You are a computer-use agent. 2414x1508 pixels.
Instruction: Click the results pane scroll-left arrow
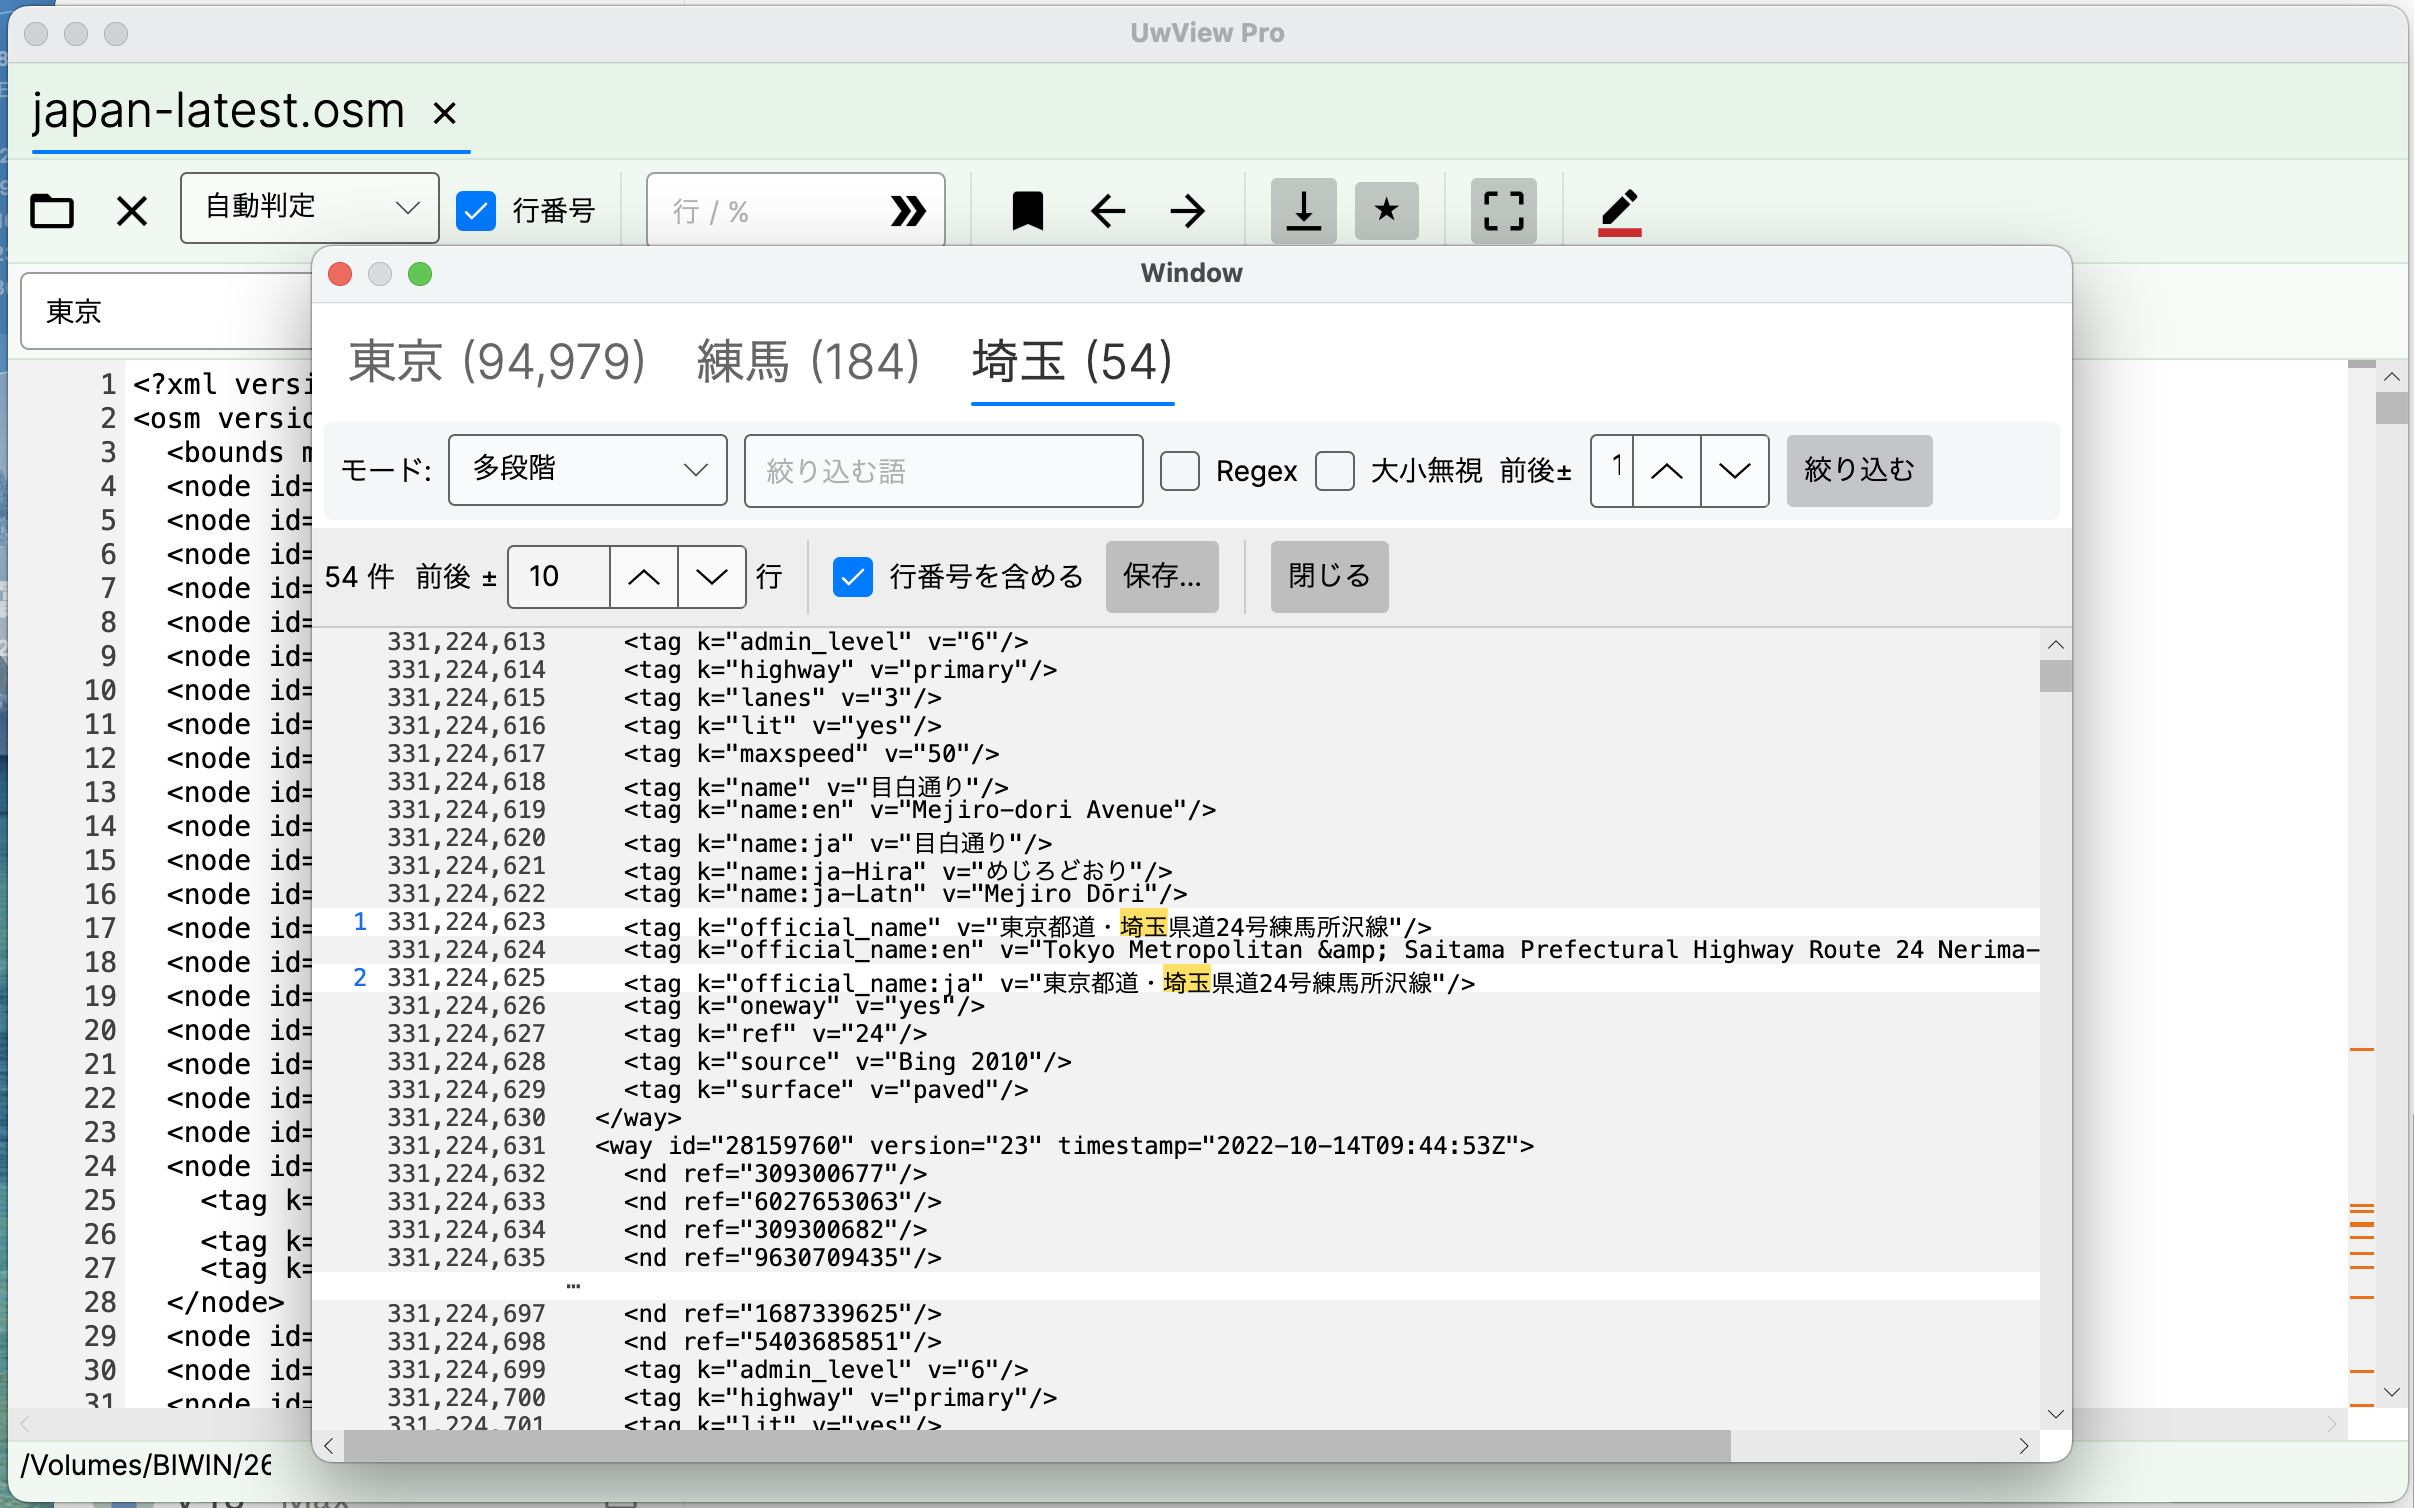tap(329, 1446)
